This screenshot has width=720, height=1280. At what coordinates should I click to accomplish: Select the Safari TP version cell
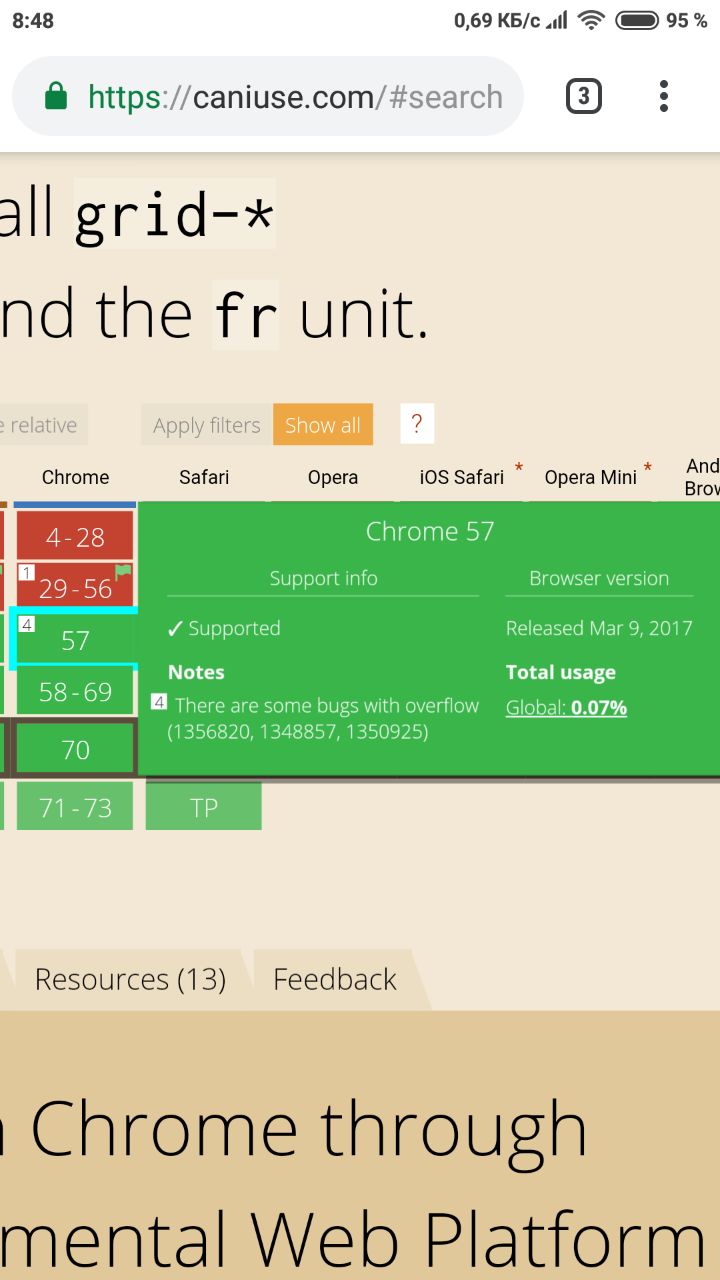[x=204, y=807]
